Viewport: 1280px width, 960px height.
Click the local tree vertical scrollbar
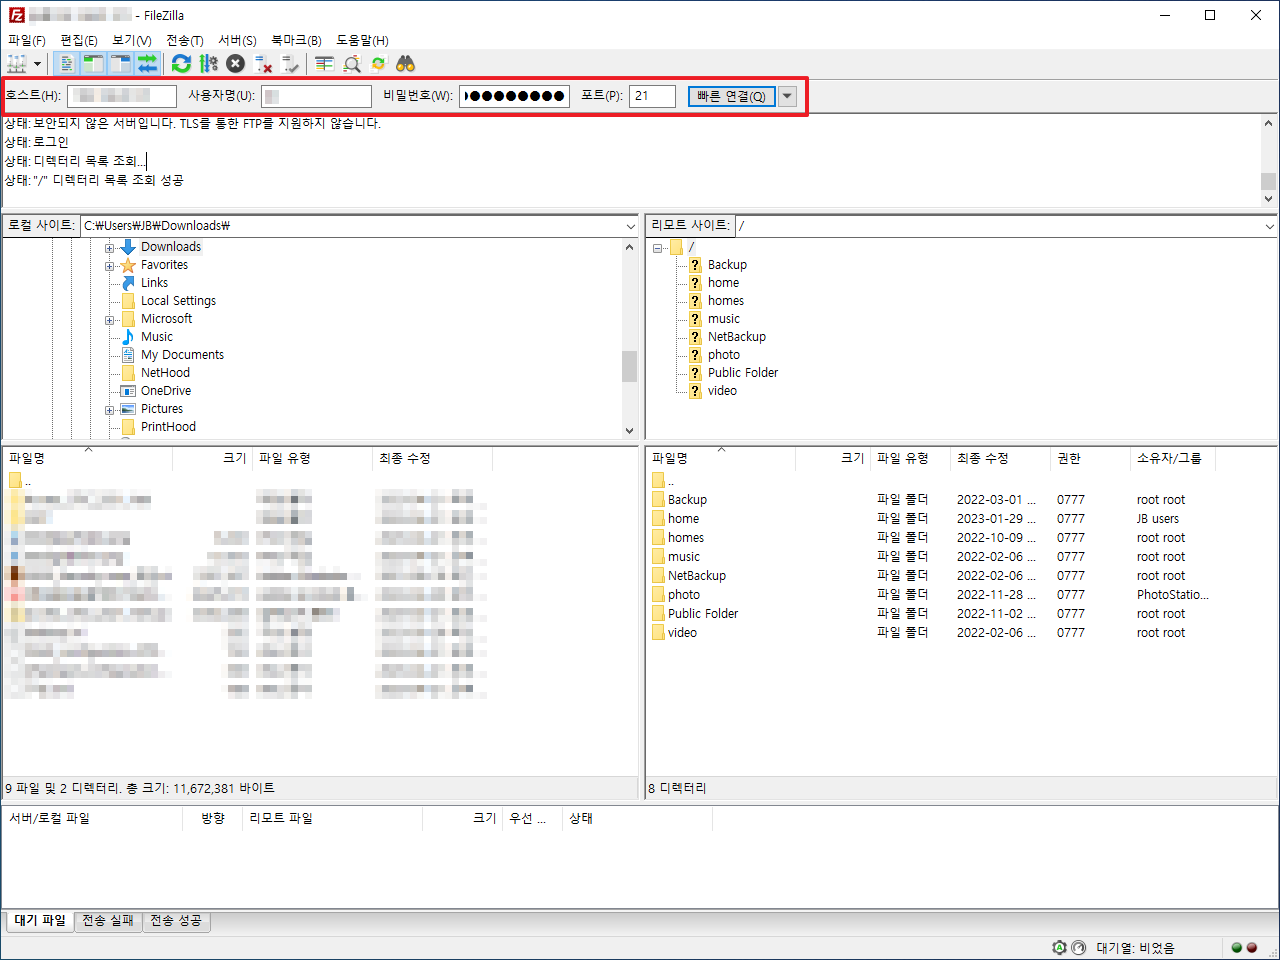(x=629, y=338)
